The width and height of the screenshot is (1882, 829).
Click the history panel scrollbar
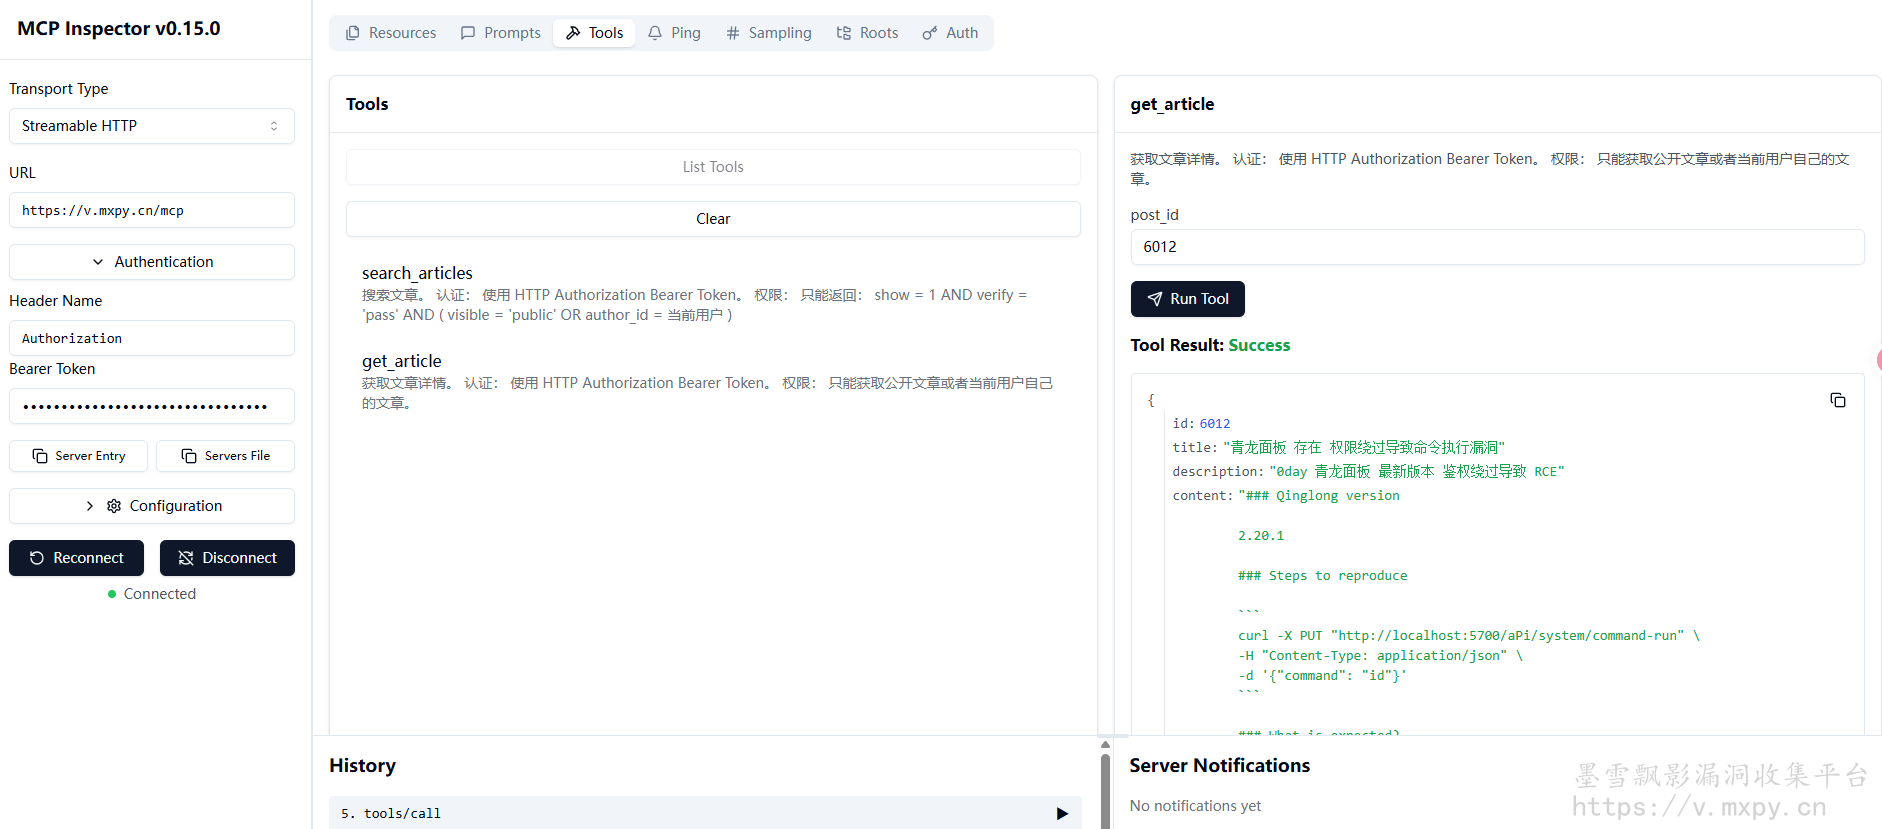1105,790
